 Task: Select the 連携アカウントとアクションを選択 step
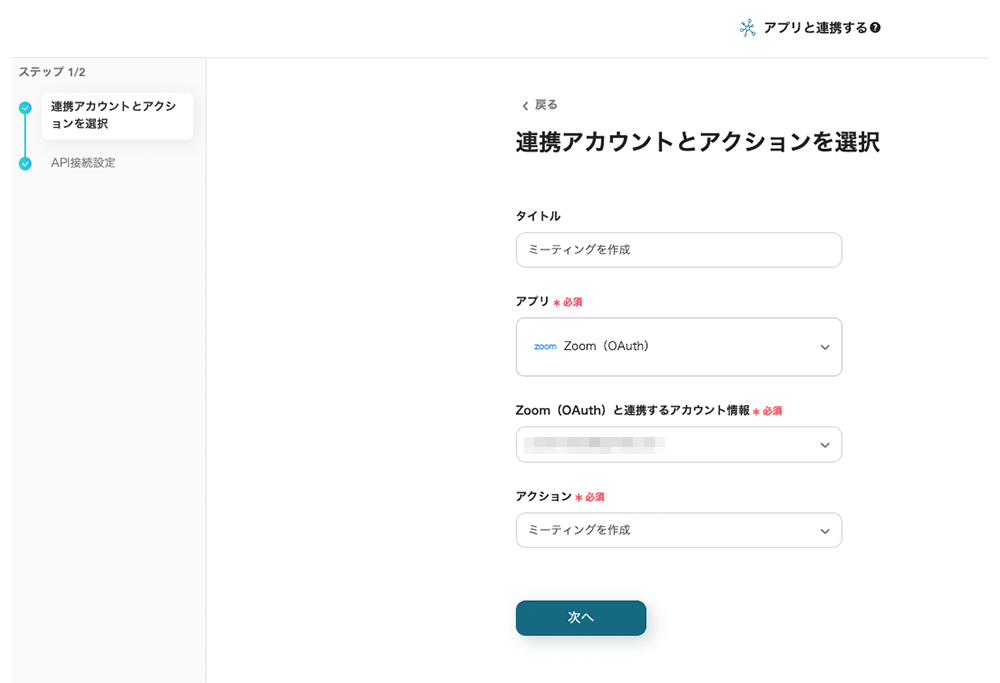coord(116,116)
